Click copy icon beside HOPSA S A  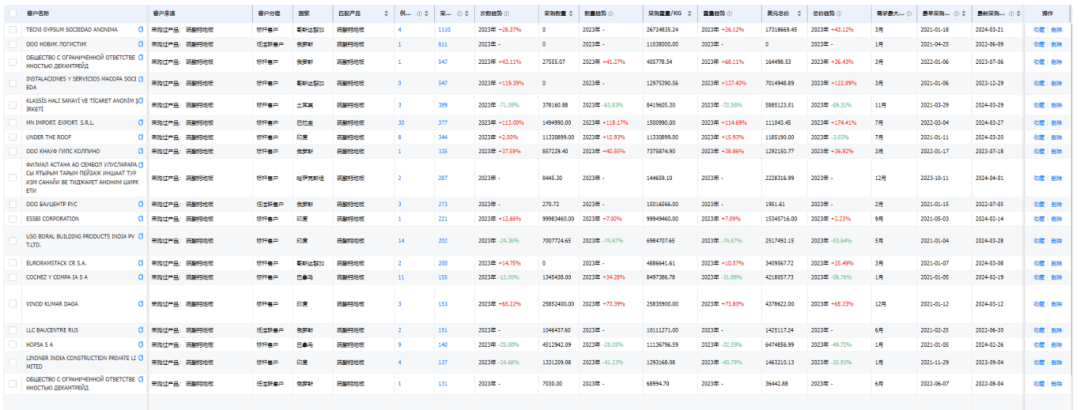coord(141,344)
